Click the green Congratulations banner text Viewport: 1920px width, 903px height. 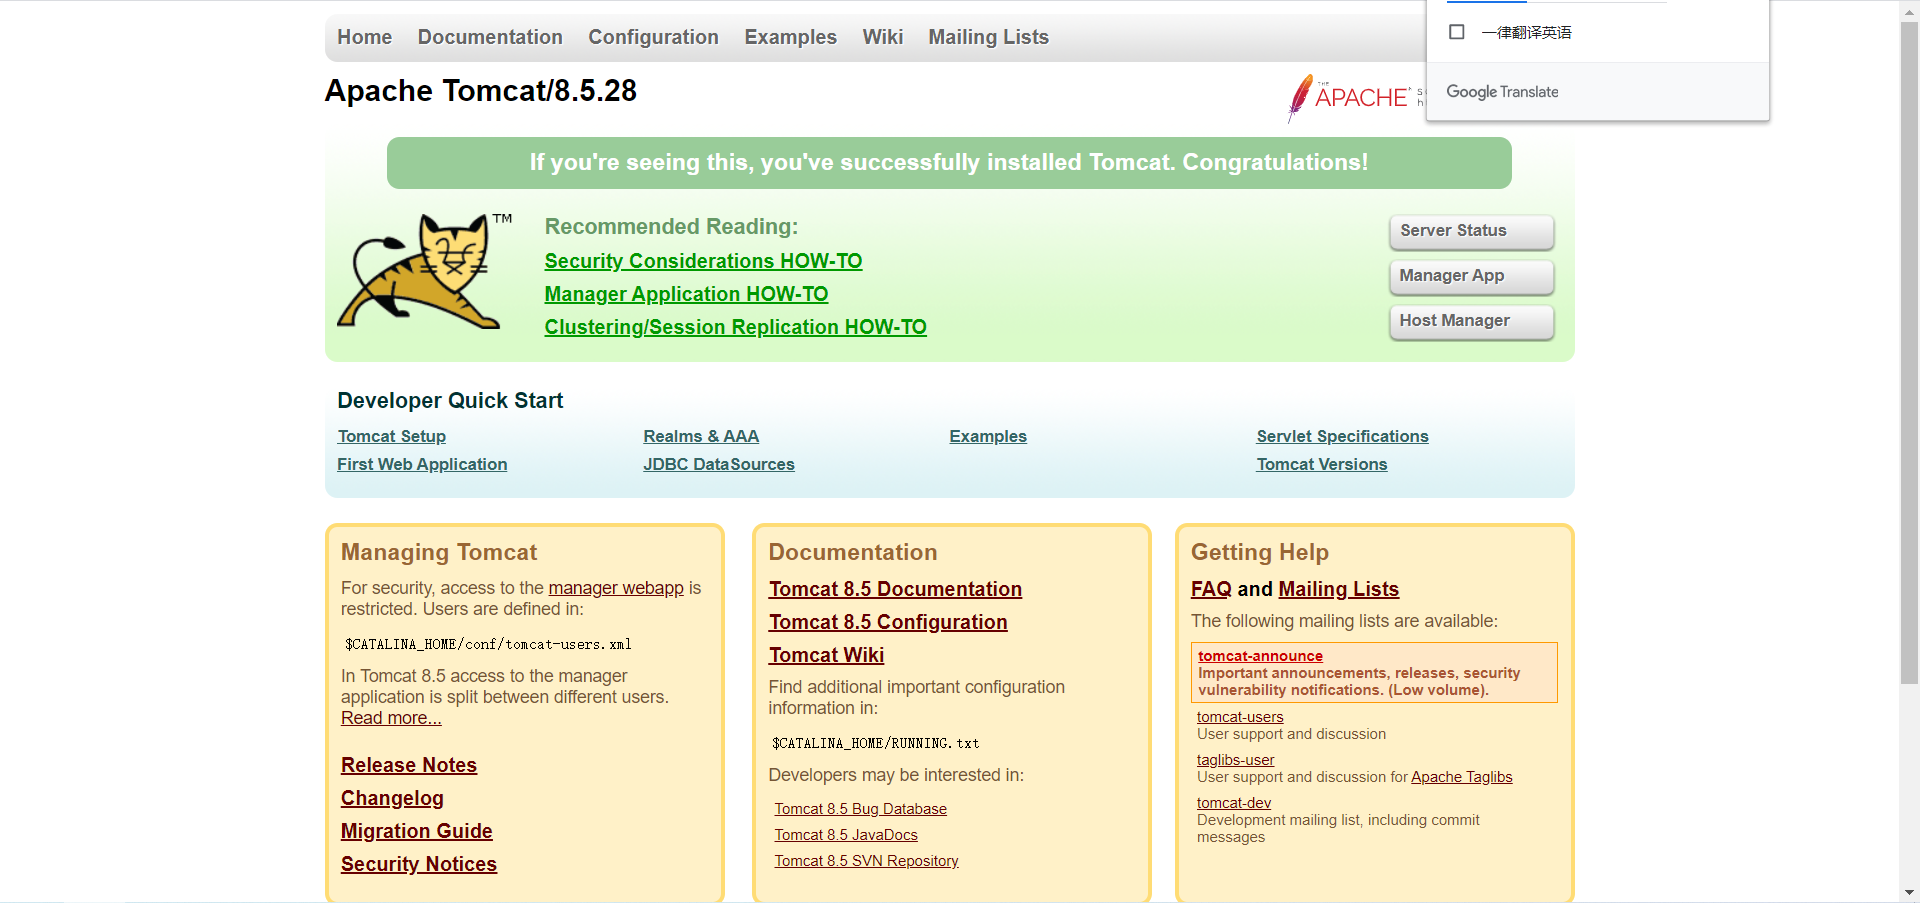pyautogui.click(x=949, y=162)
